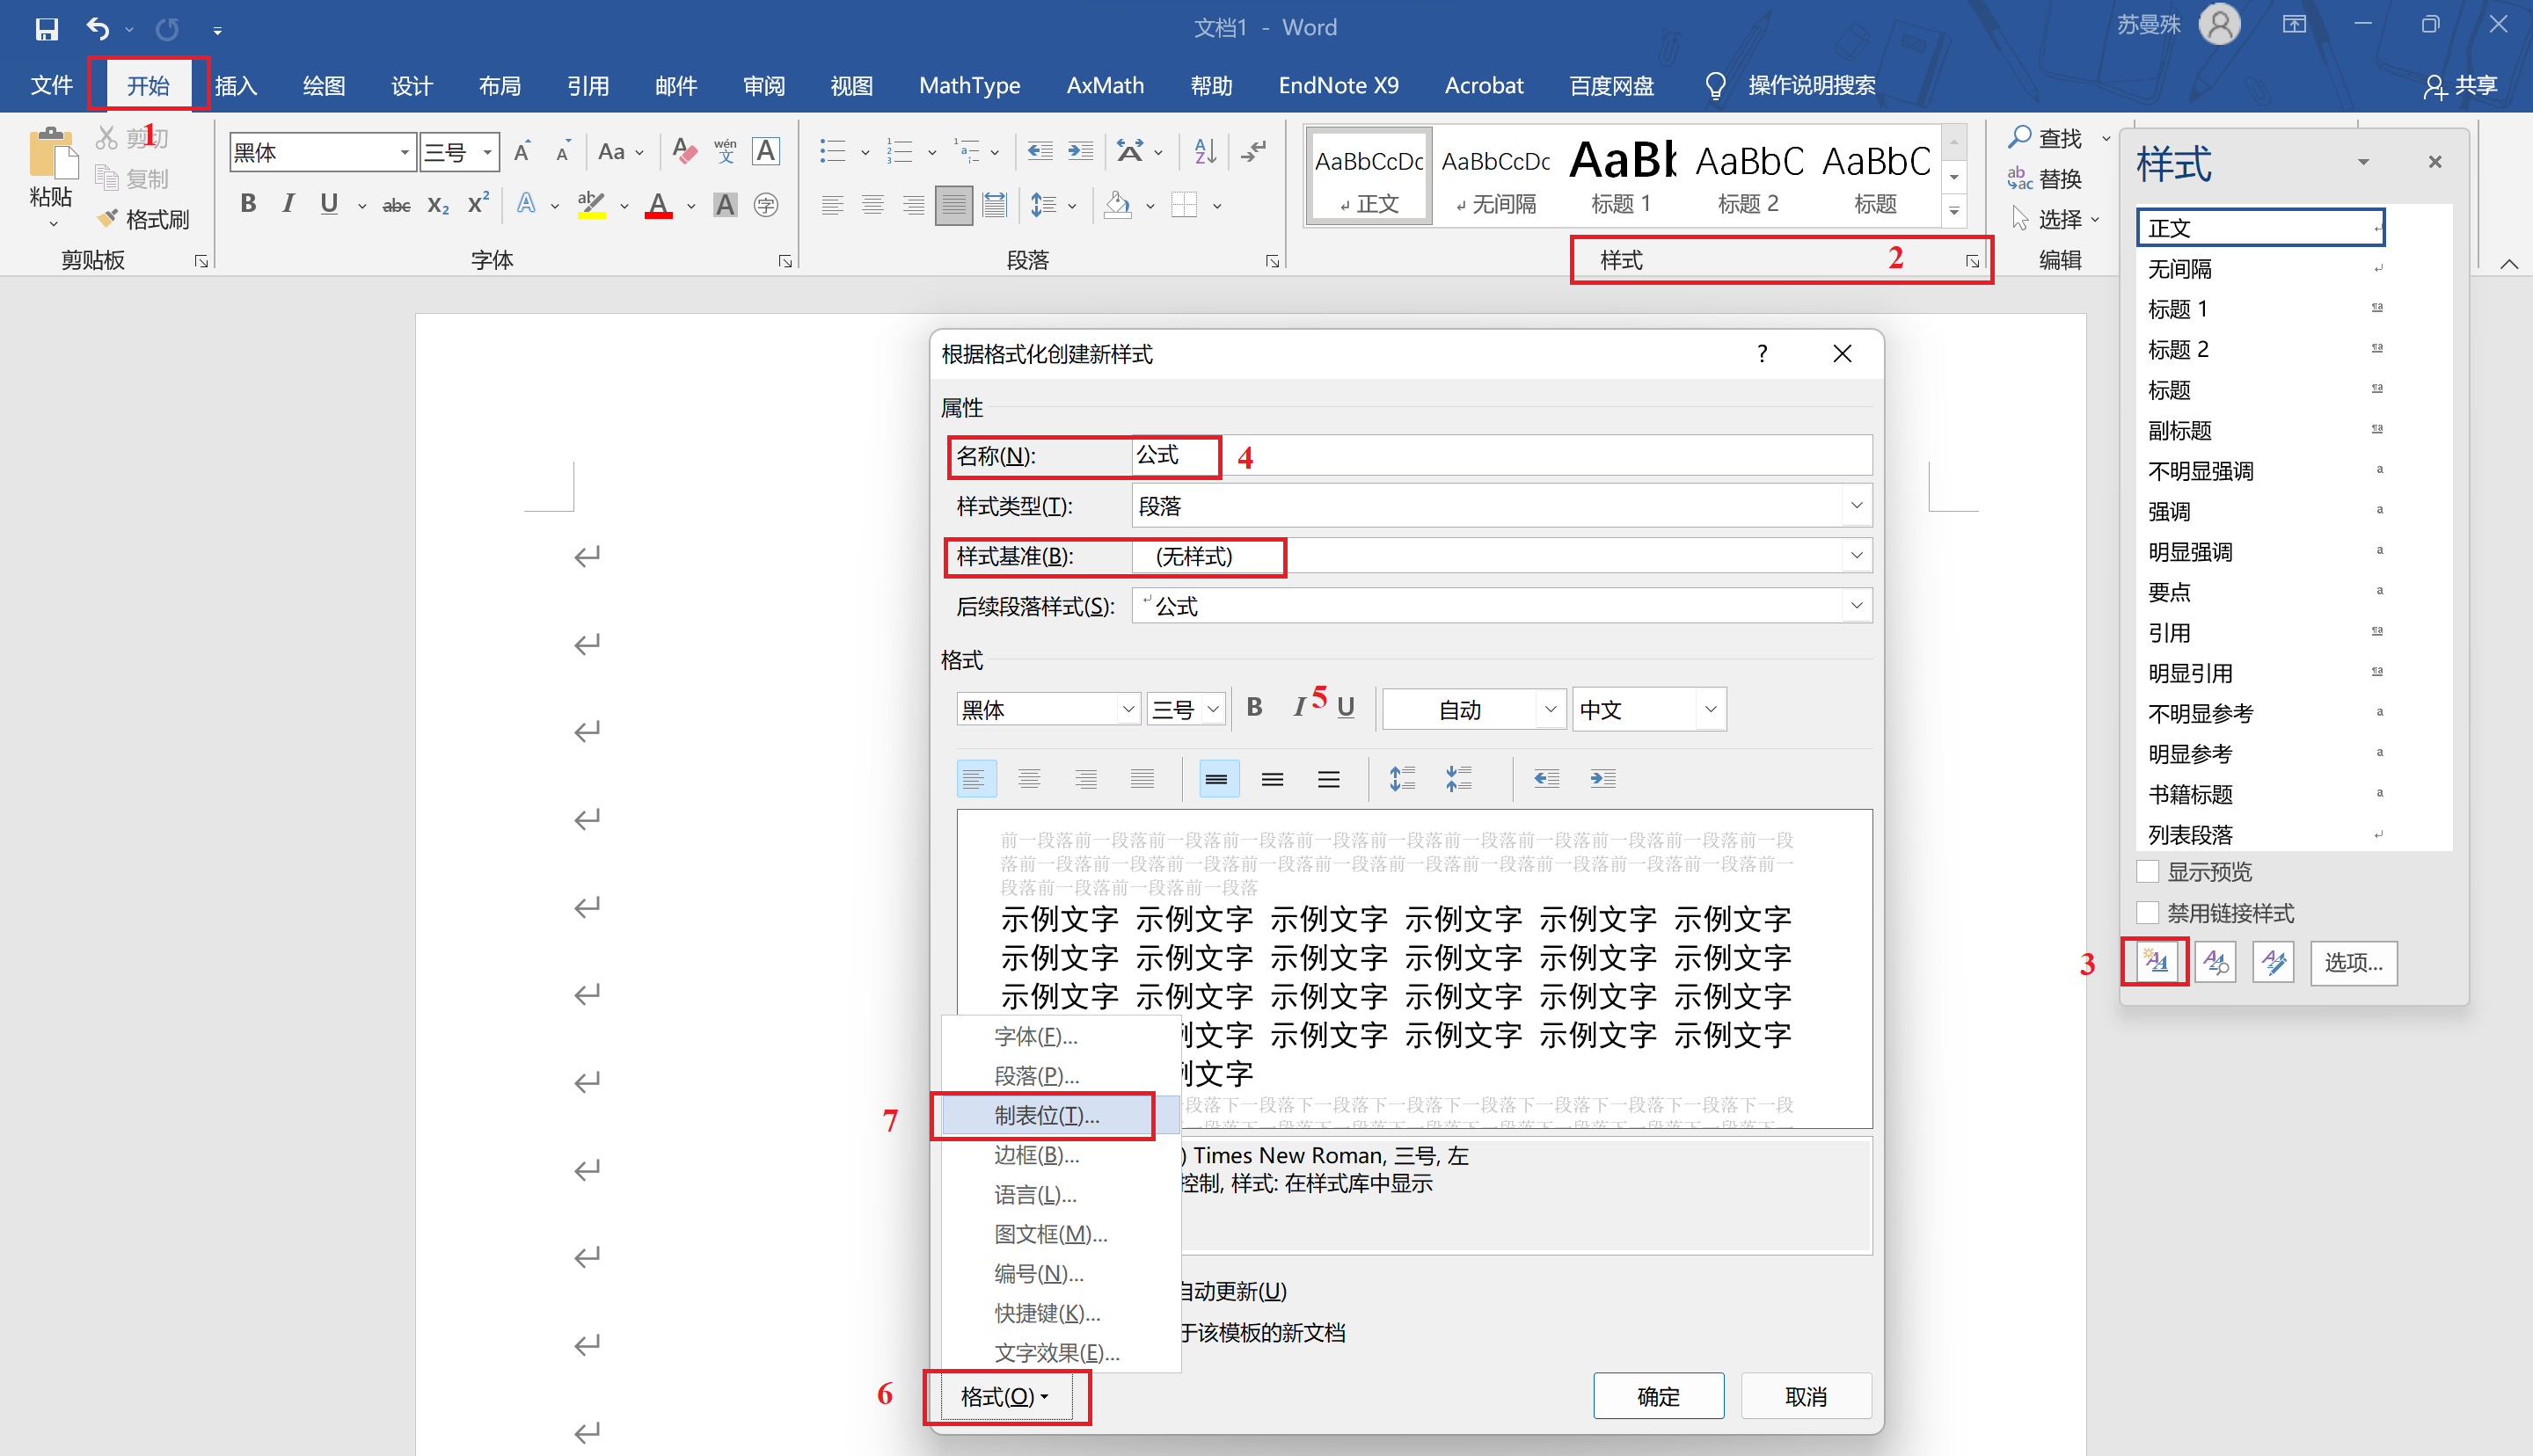Open the dialog help question mark
This screenshot has width=2533, height=1456.
(x=1762, y=353)
